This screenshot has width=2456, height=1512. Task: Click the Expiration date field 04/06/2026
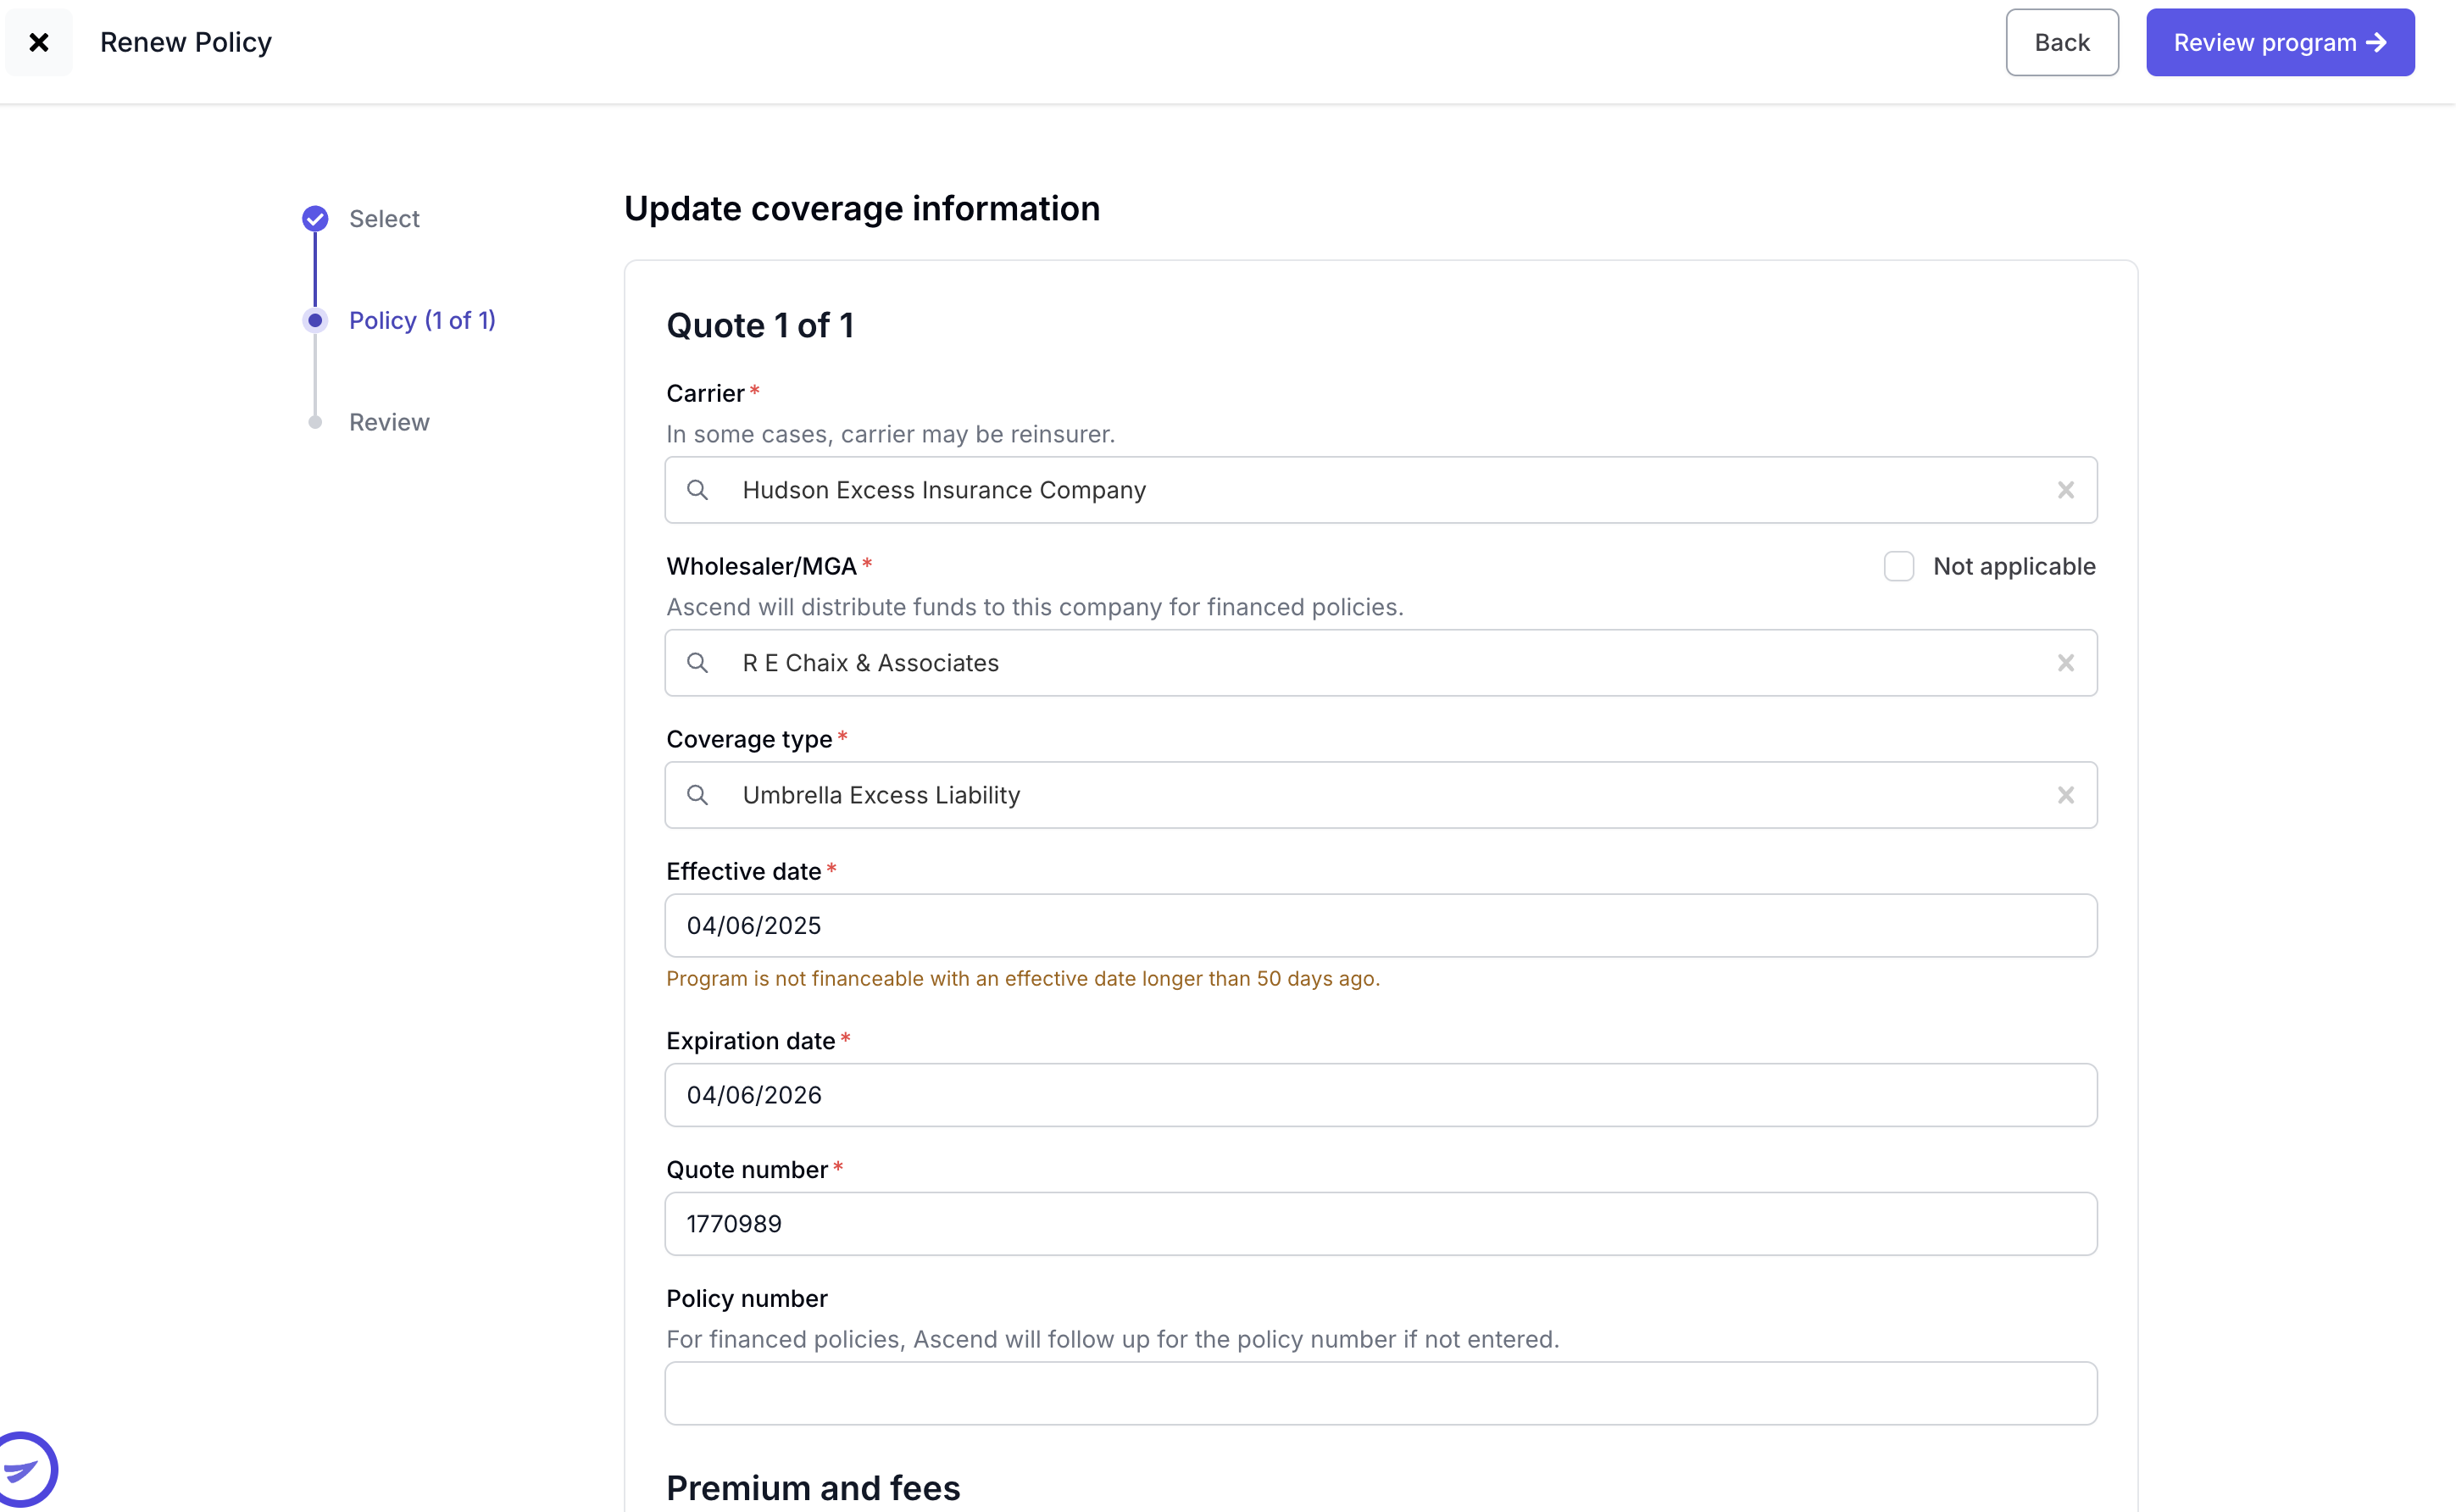click(1380, 1095)
